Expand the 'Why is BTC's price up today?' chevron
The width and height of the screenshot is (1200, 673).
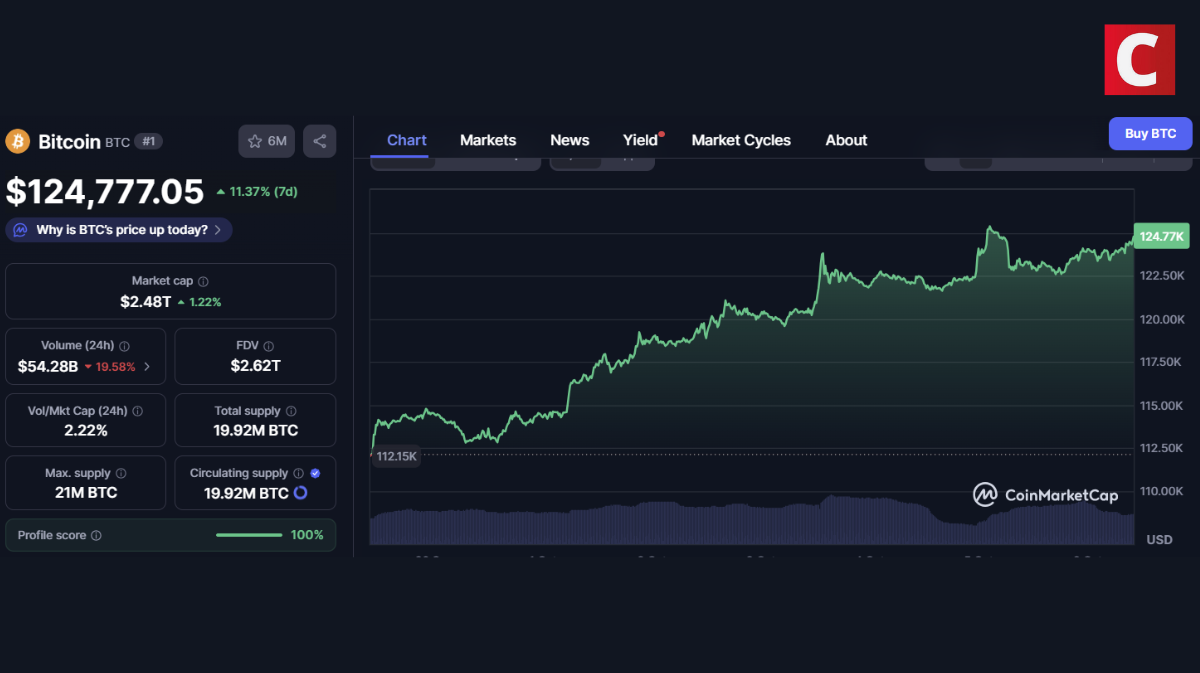pyautogui.click(x=218, y=230)
